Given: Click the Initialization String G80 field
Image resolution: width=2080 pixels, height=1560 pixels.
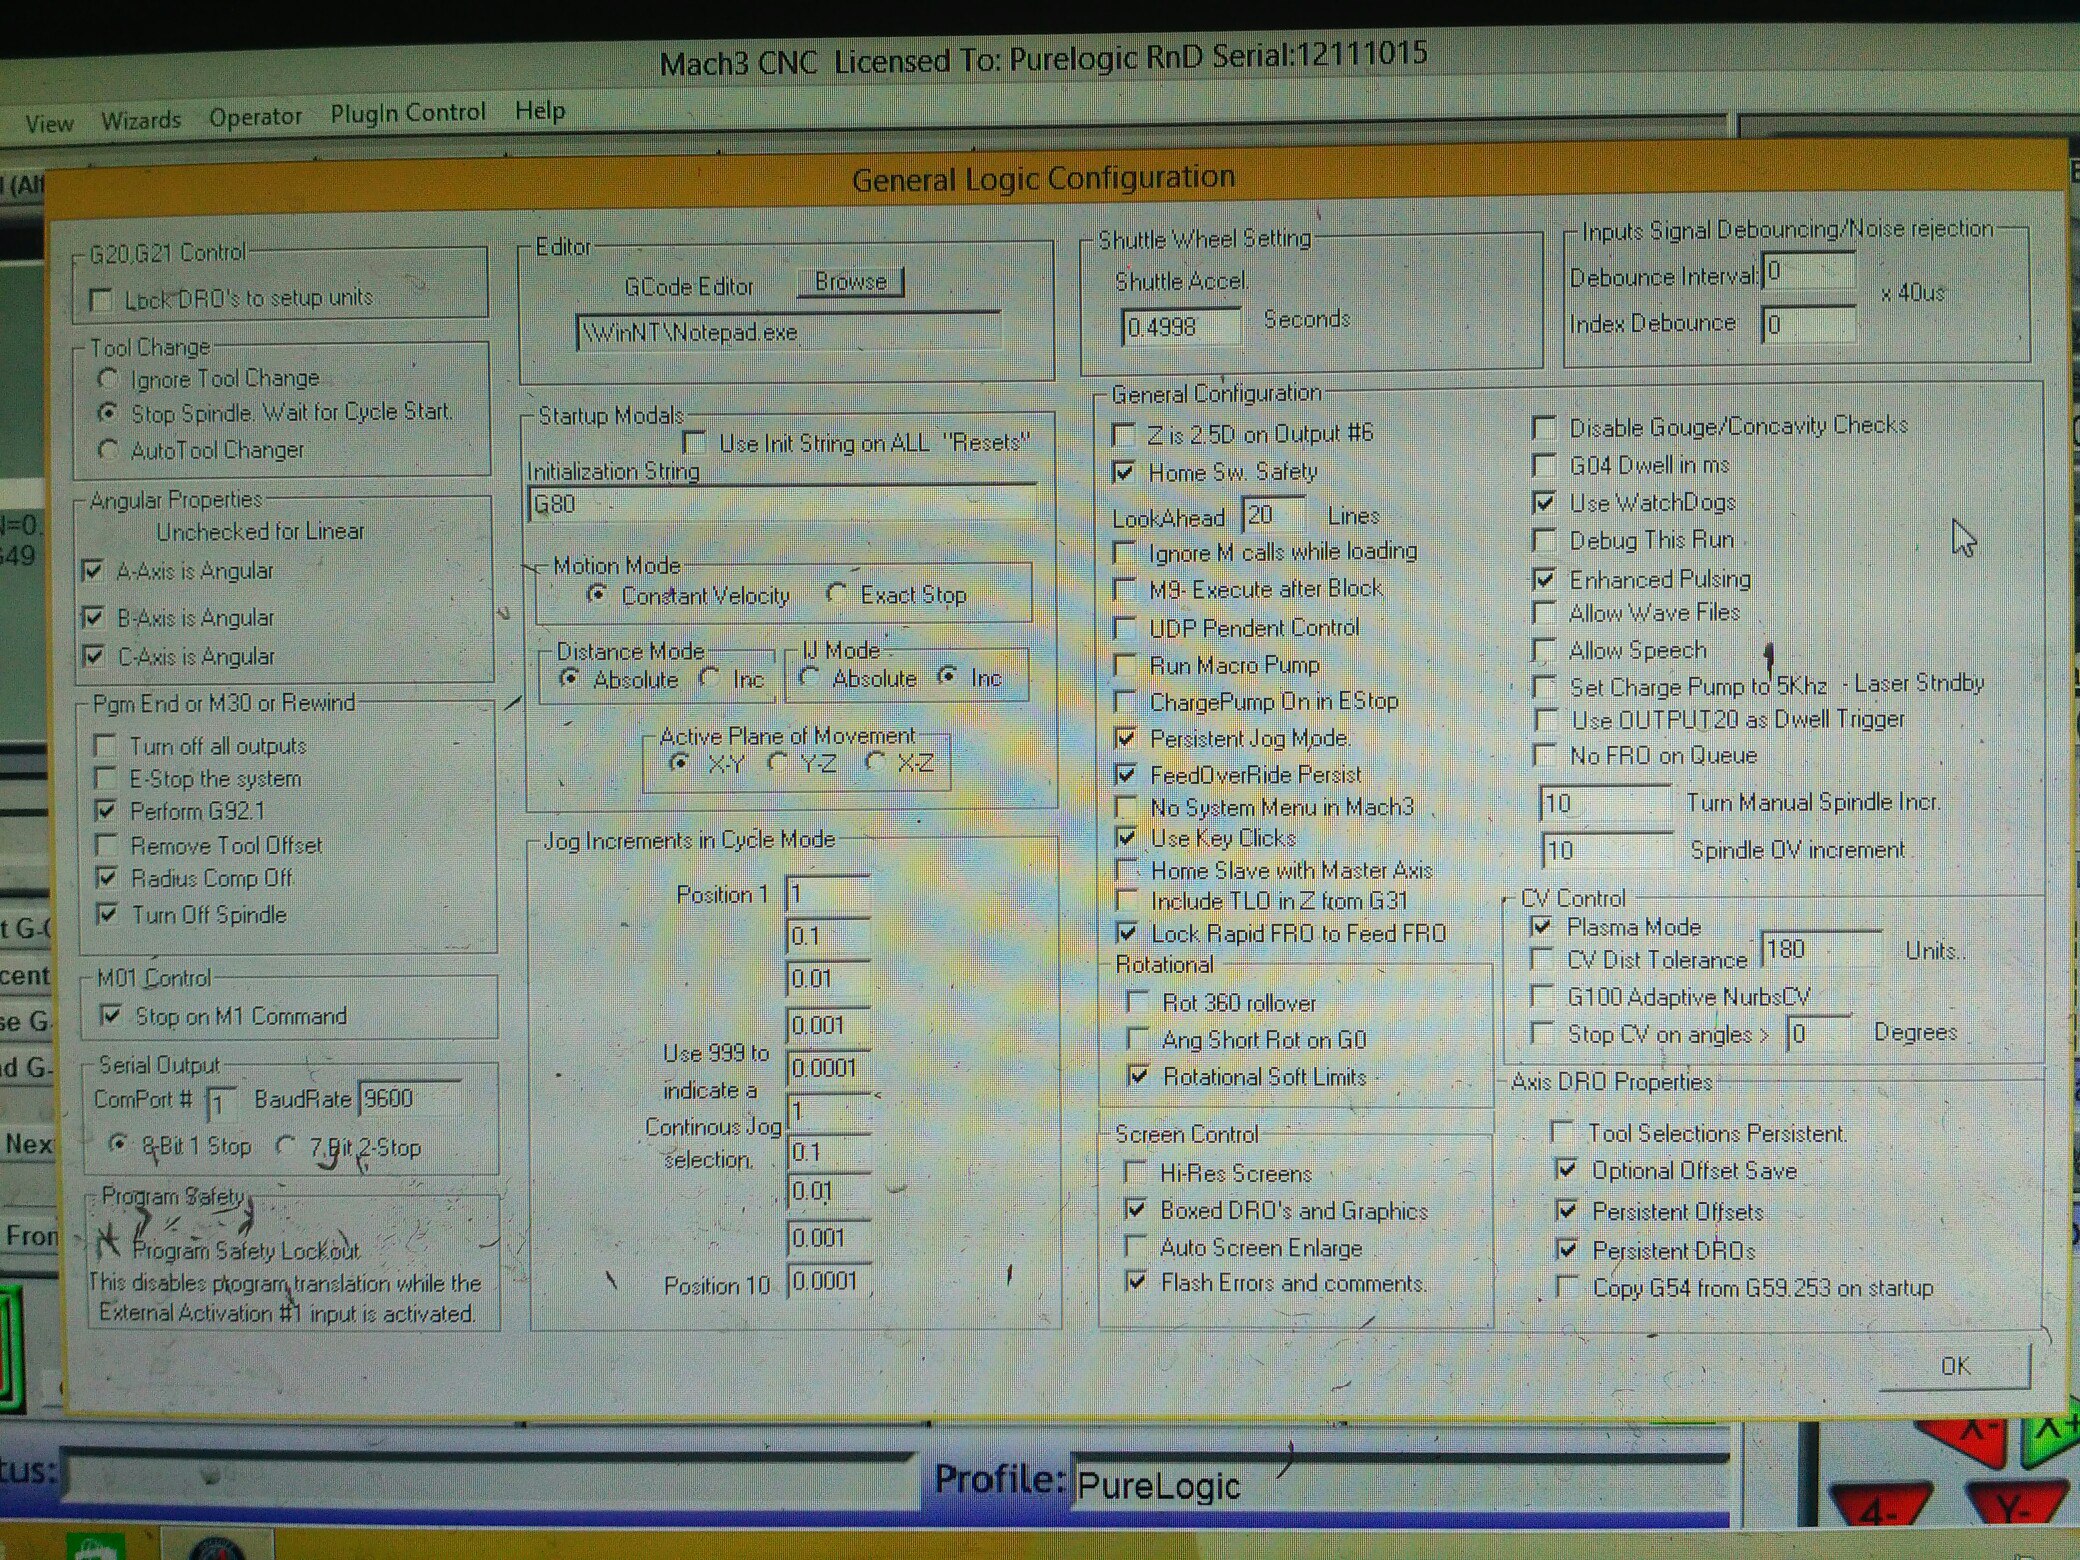Looking at the screenshot, I should [x=780, y=504].
